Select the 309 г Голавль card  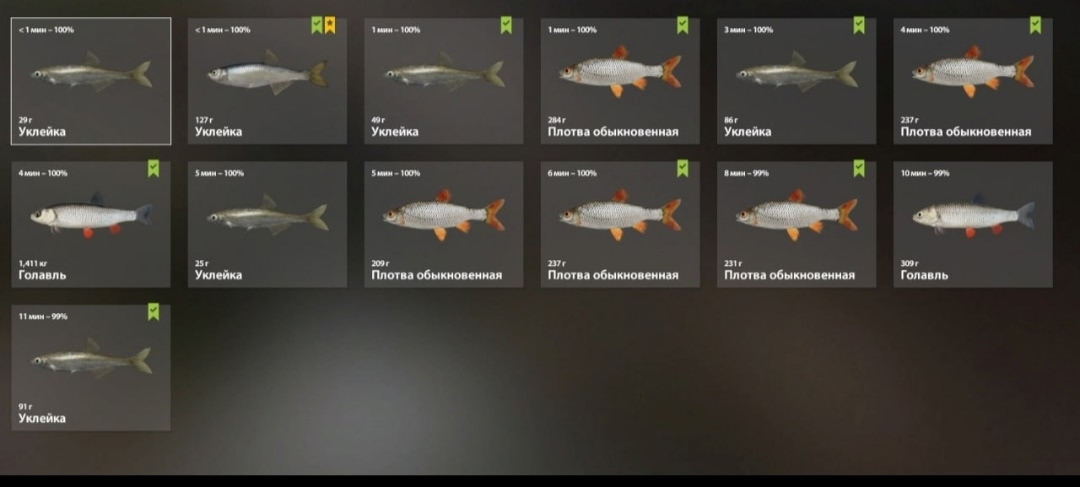click(x=973, y=225)
